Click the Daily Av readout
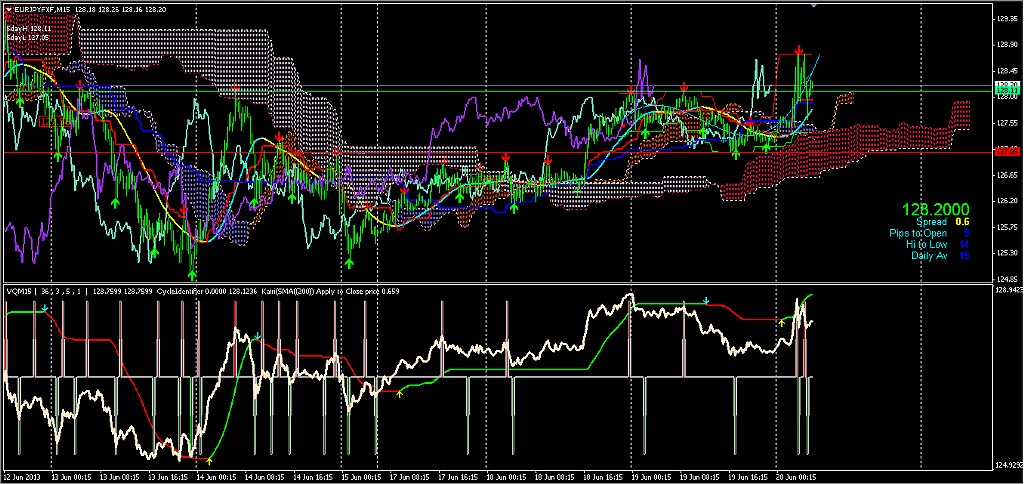The height and width of the screenshot is (484, 1024). click(940, 256)
